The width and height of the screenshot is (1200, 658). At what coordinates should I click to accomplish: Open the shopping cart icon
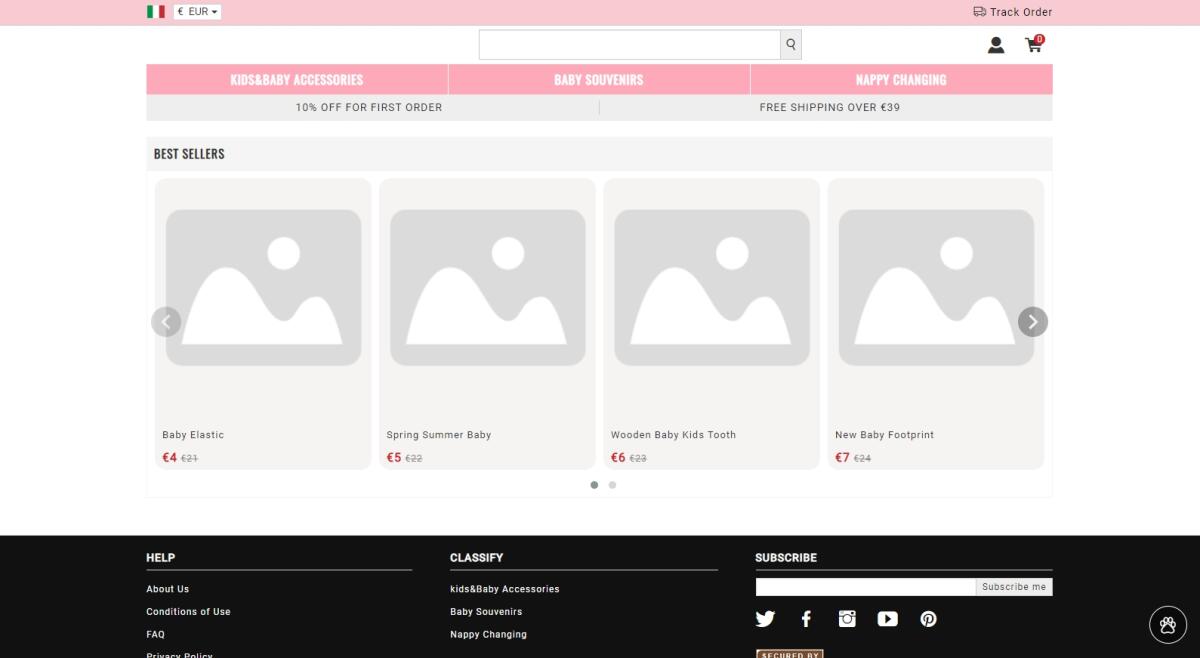coord(1033,45)
